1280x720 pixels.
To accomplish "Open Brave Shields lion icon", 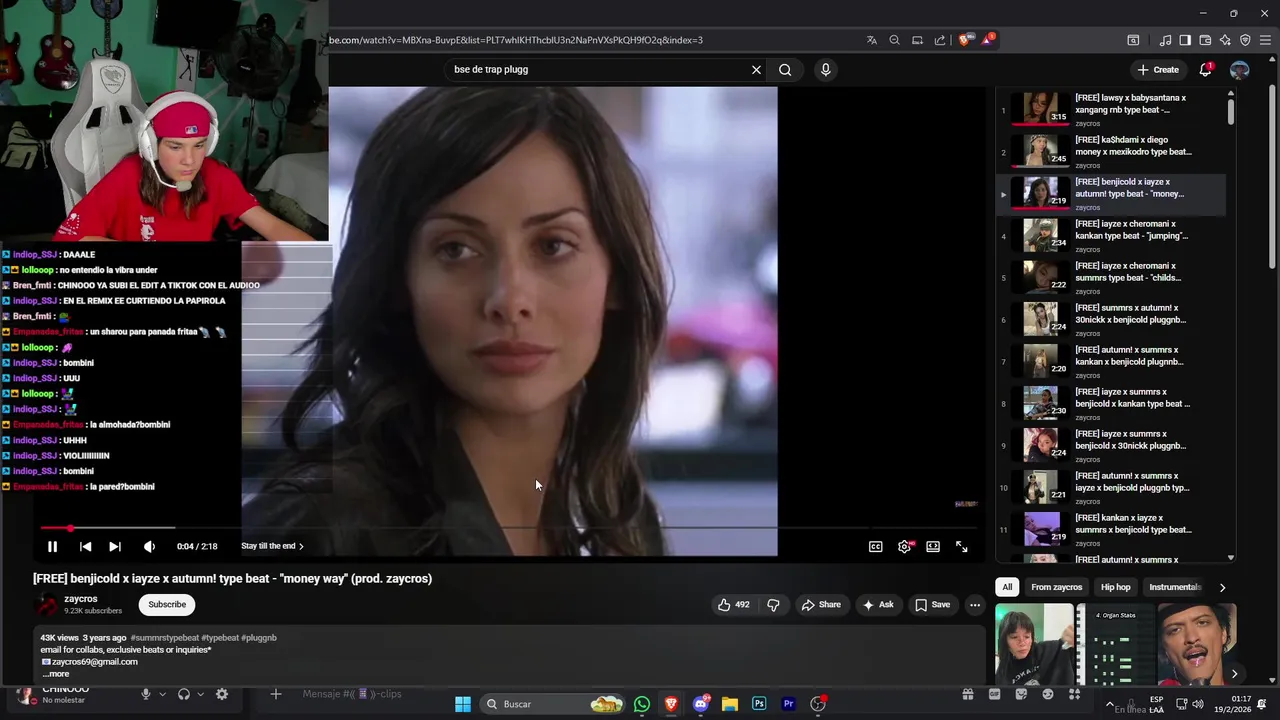I will point(964,40).
